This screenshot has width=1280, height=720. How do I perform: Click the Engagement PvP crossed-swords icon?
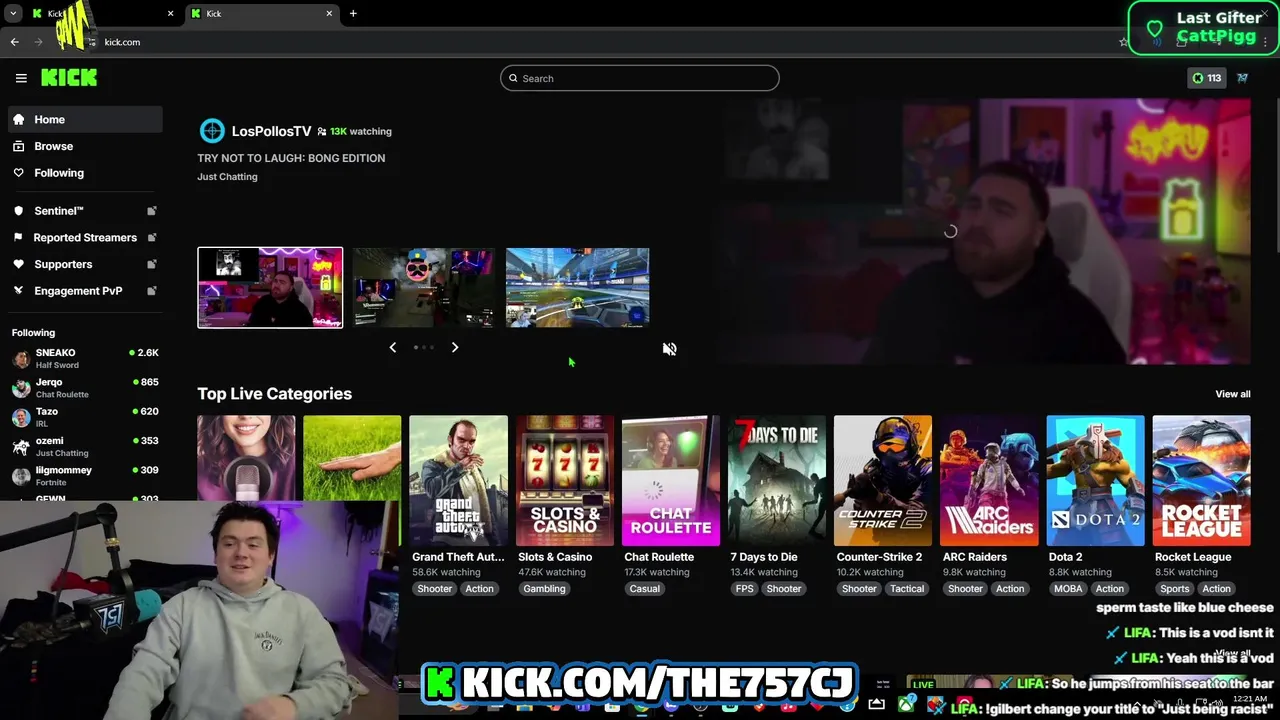click(x=19, y=291)
